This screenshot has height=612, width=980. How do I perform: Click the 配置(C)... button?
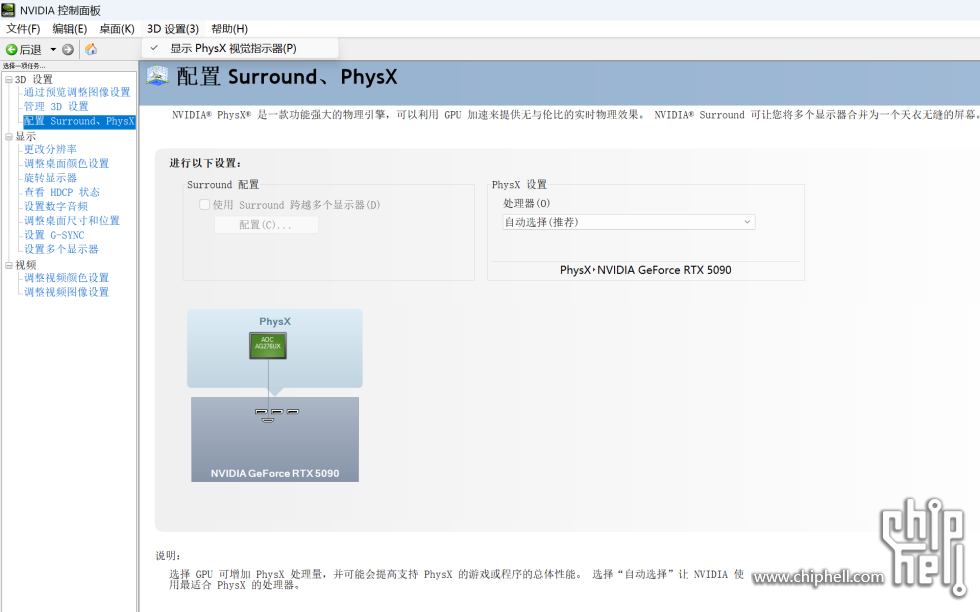click(x=266, y=224)
